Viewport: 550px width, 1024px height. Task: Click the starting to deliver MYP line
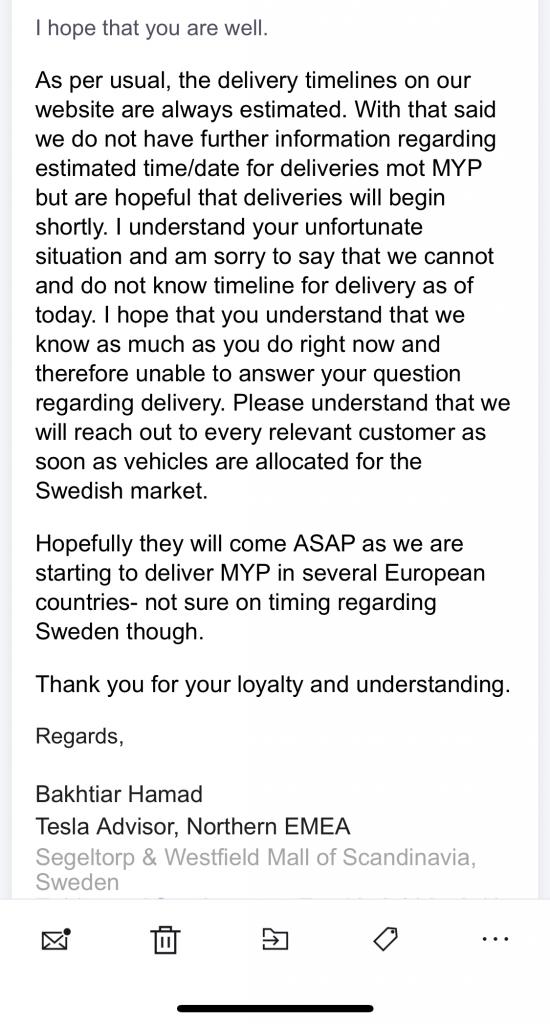[x=260, y=573]
